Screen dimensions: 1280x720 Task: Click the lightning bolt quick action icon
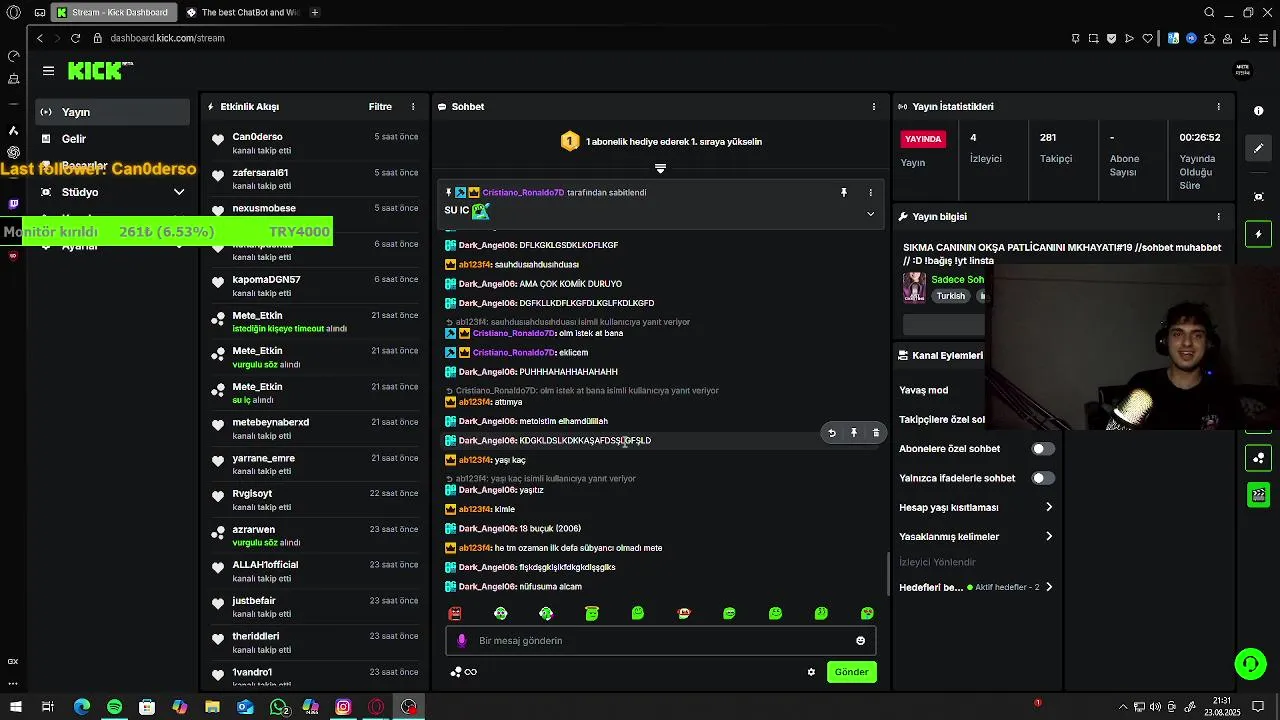point(1259,234)
